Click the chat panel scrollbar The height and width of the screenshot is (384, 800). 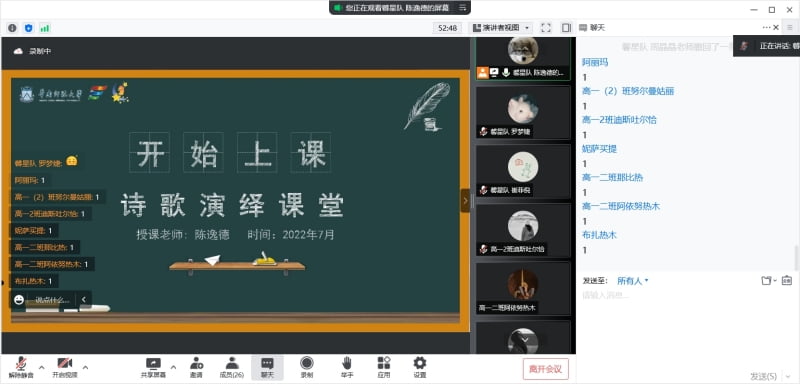[x=796, y=257]
